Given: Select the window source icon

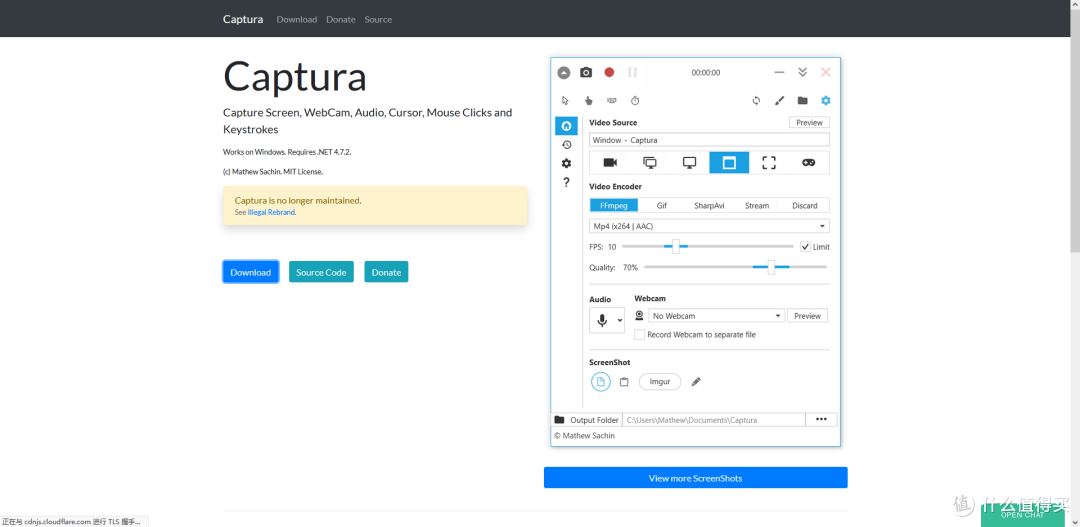Looking at the screenshot, I should pyautogui.click(x=729, y=163).
